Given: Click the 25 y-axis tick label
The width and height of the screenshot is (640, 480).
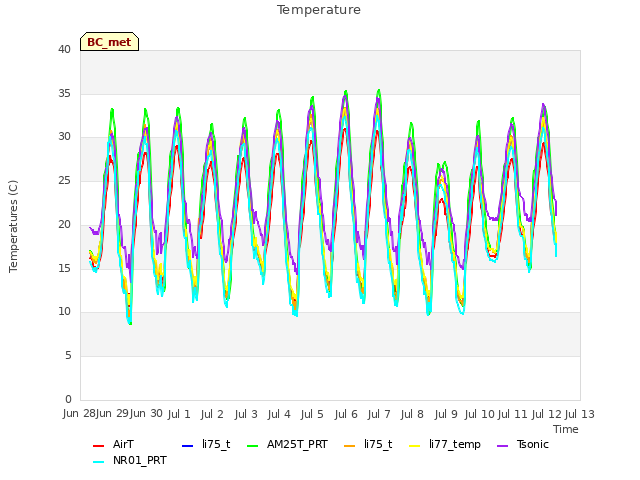Looking at the screenshot, I should (64, 180).
